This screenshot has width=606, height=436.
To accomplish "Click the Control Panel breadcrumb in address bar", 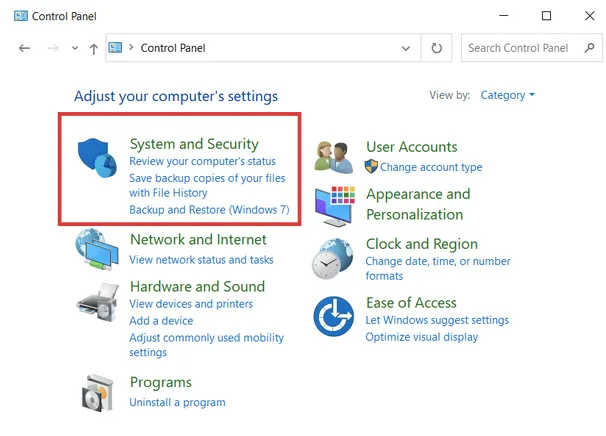I will 173,48.
